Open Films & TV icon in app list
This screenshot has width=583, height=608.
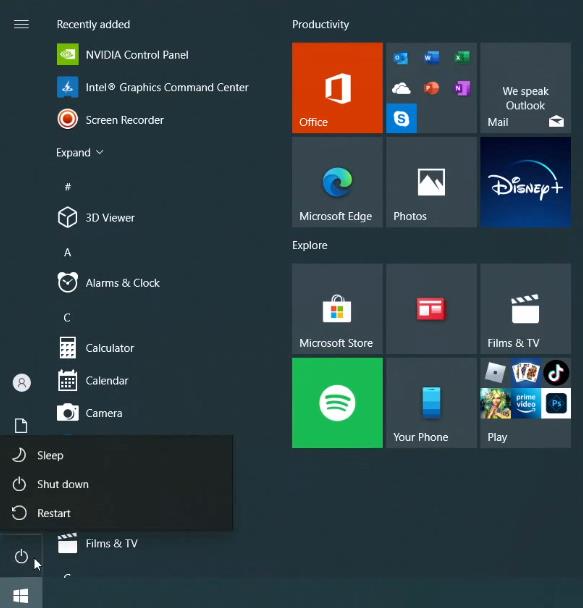(x=68, y=543)
